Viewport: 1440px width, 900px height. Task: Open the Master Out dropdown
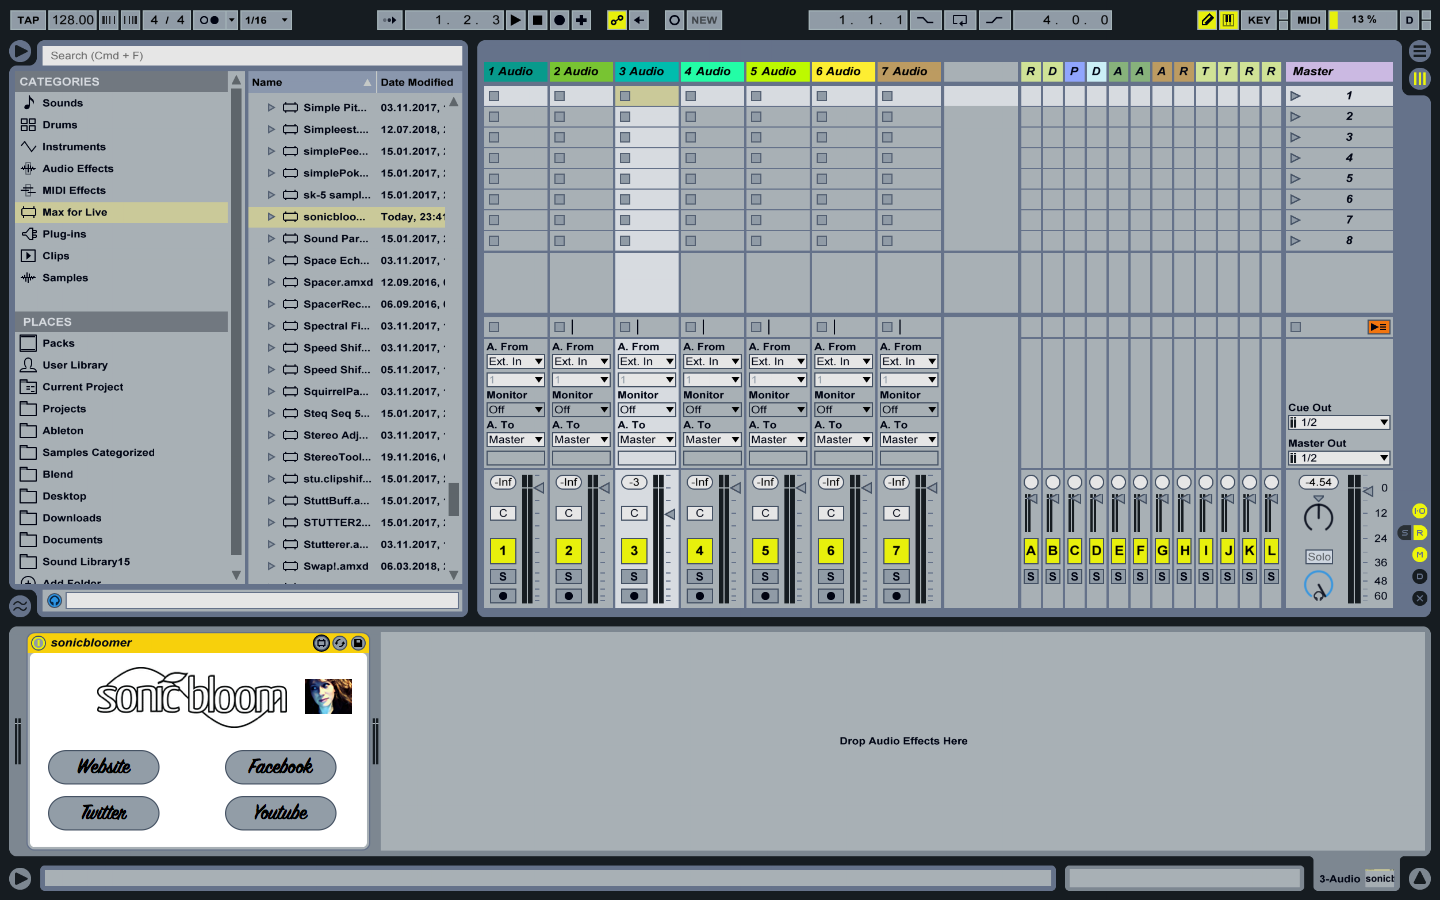(1339, 458)
